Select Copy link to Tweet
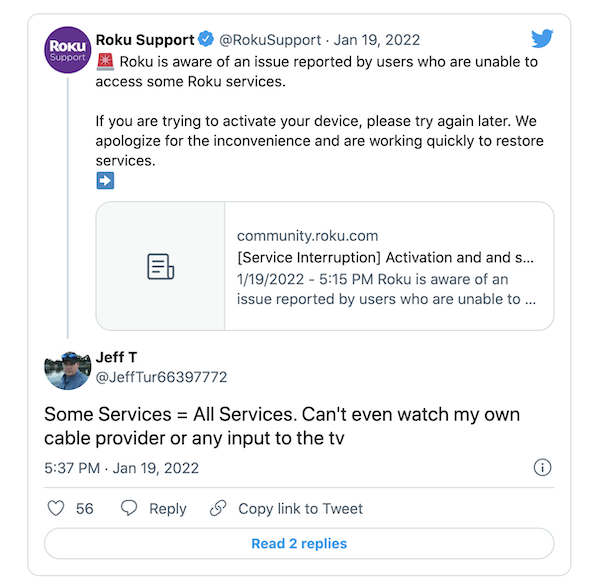 pyautogui.click(x=300, y=509)
